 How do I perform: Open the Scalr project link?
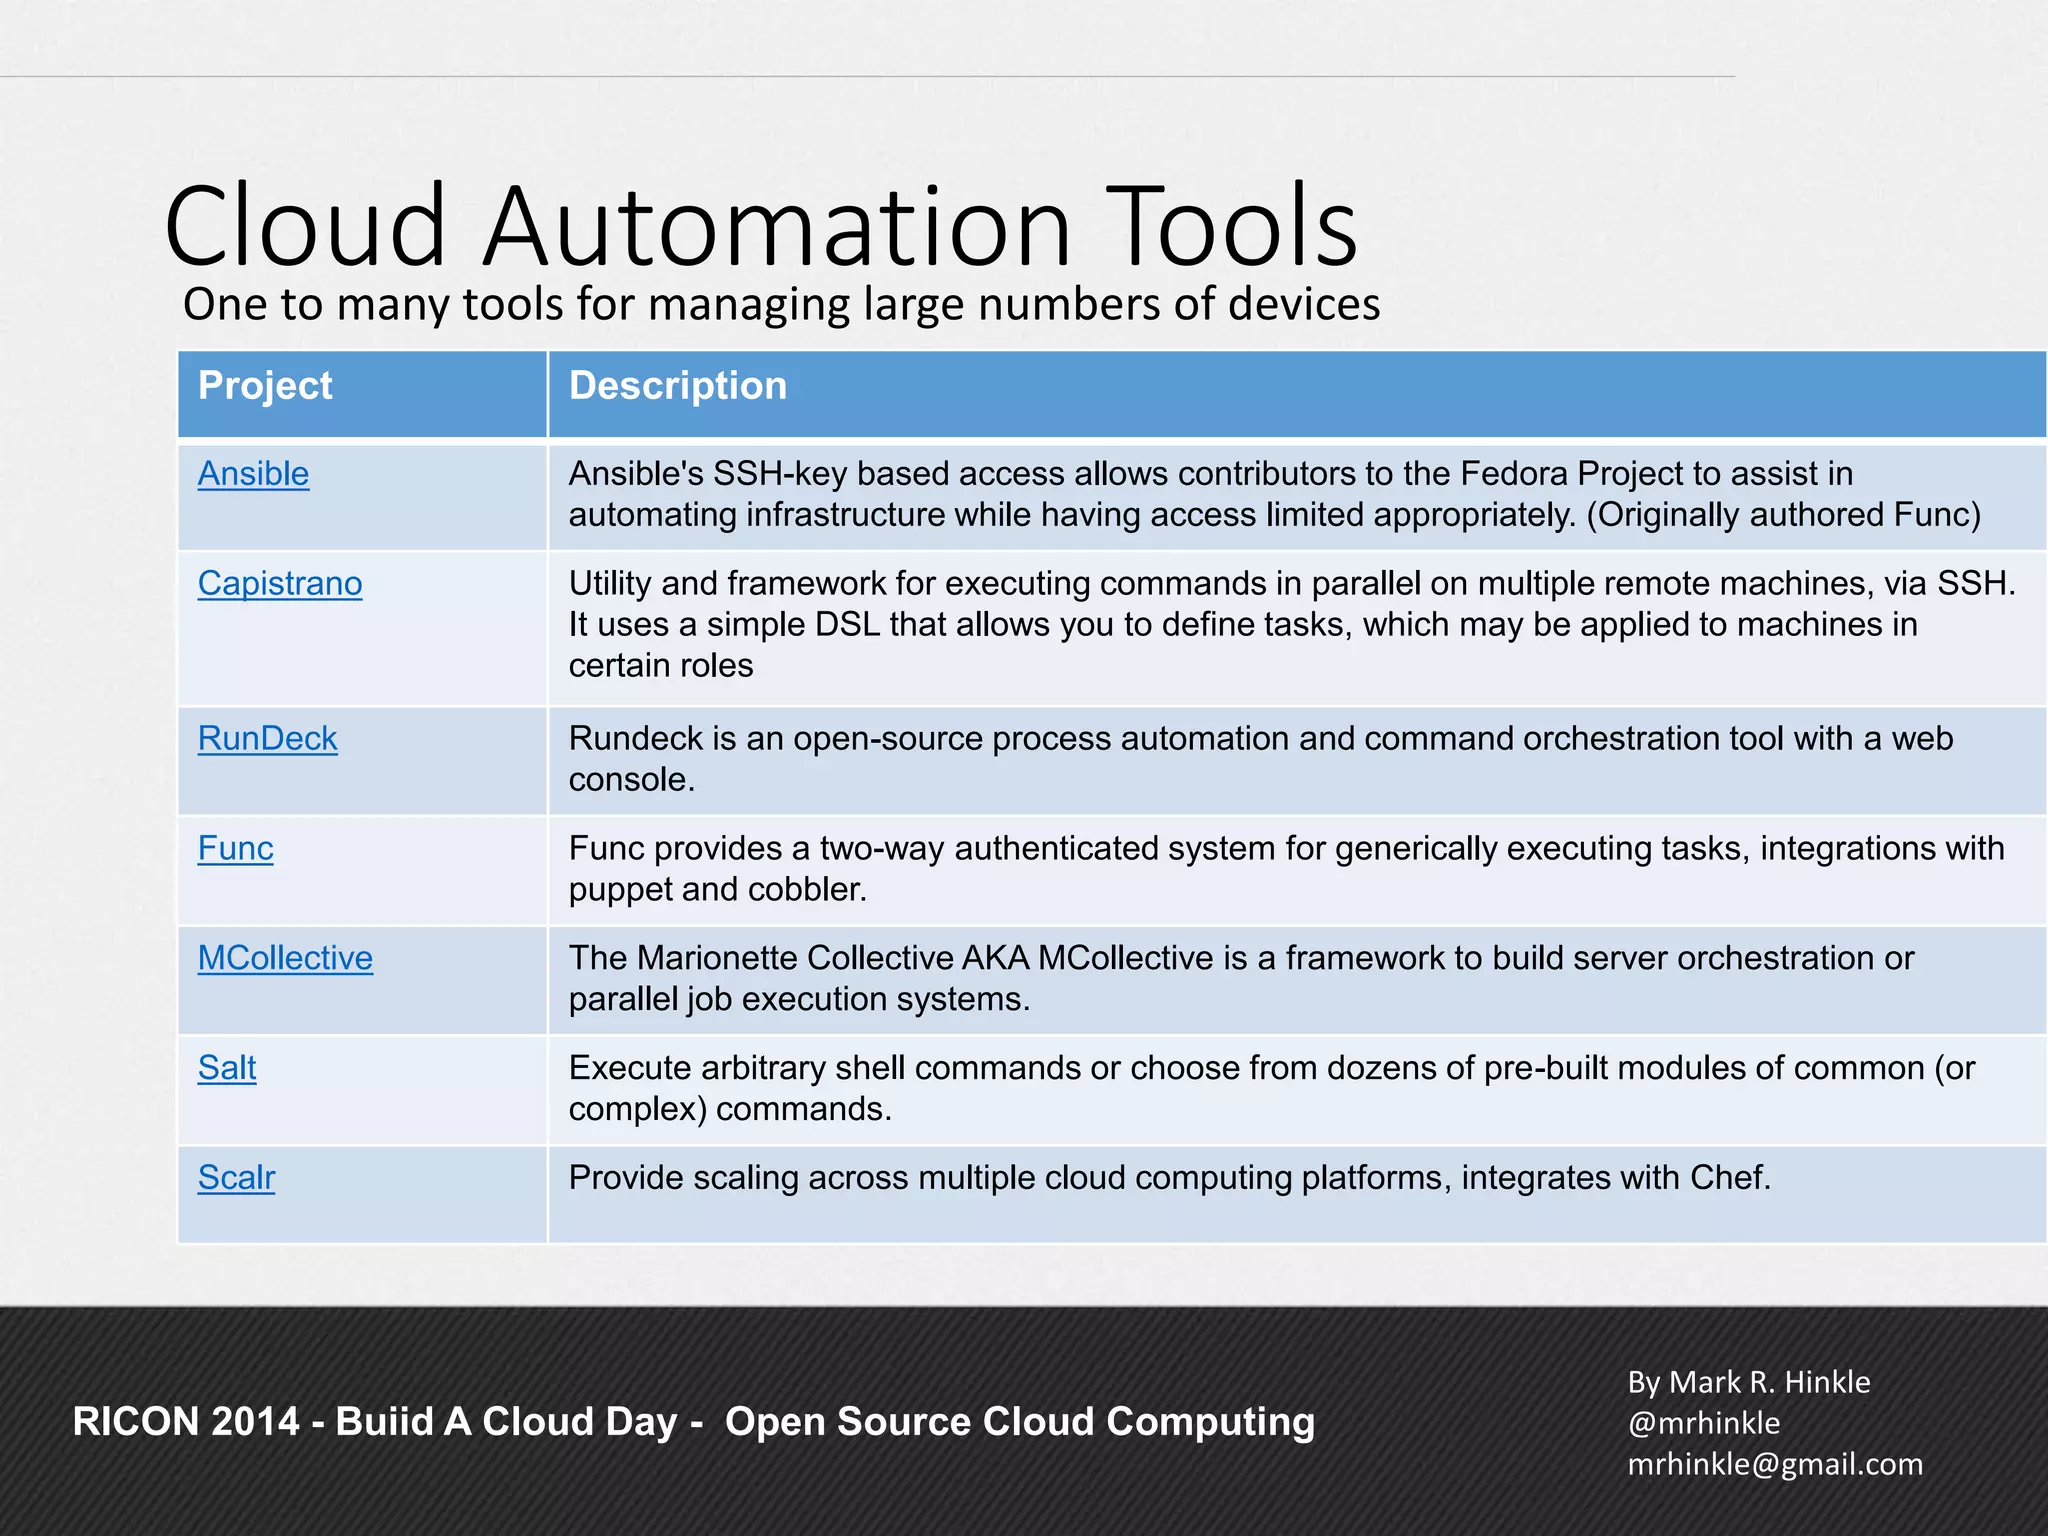(x=236, y=1179)
